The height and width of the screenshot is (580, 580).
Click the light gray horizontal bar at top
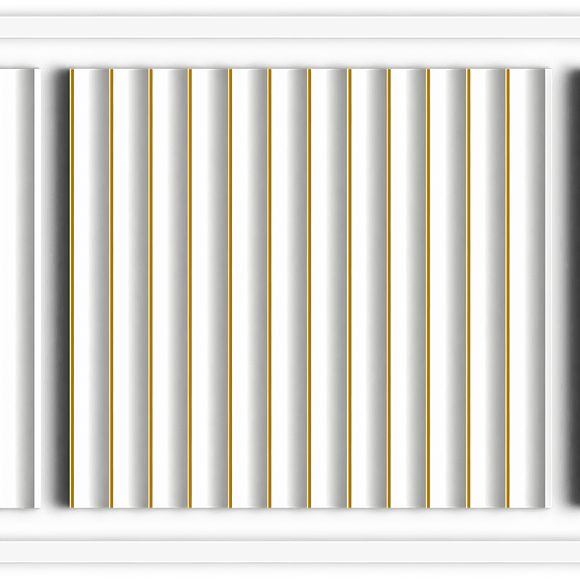click(290, 27)
